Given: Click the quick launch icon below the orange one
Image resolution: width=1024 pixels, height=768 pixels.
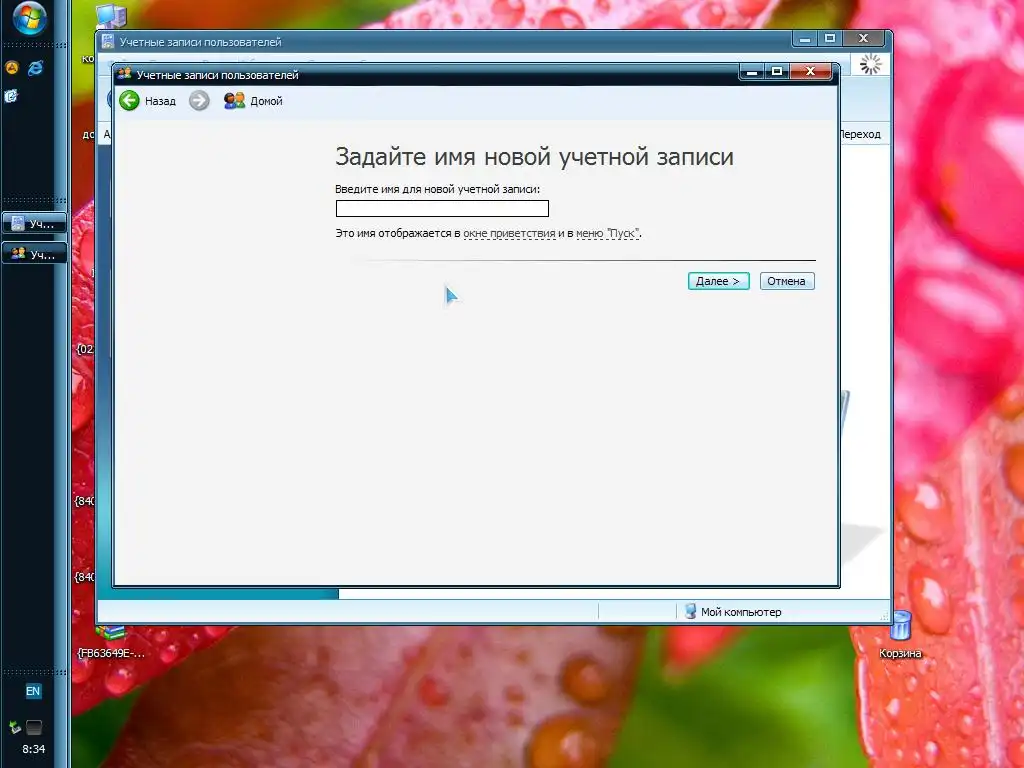Looking at the screenshot, I should click(x=11, y=96).
